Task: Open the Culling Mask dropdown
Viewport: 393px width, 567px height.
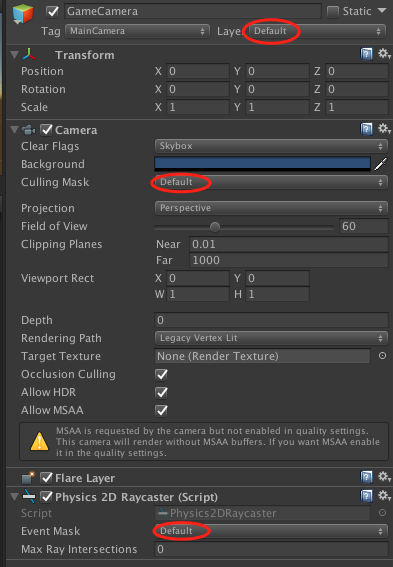Action: tap(271, 182)
